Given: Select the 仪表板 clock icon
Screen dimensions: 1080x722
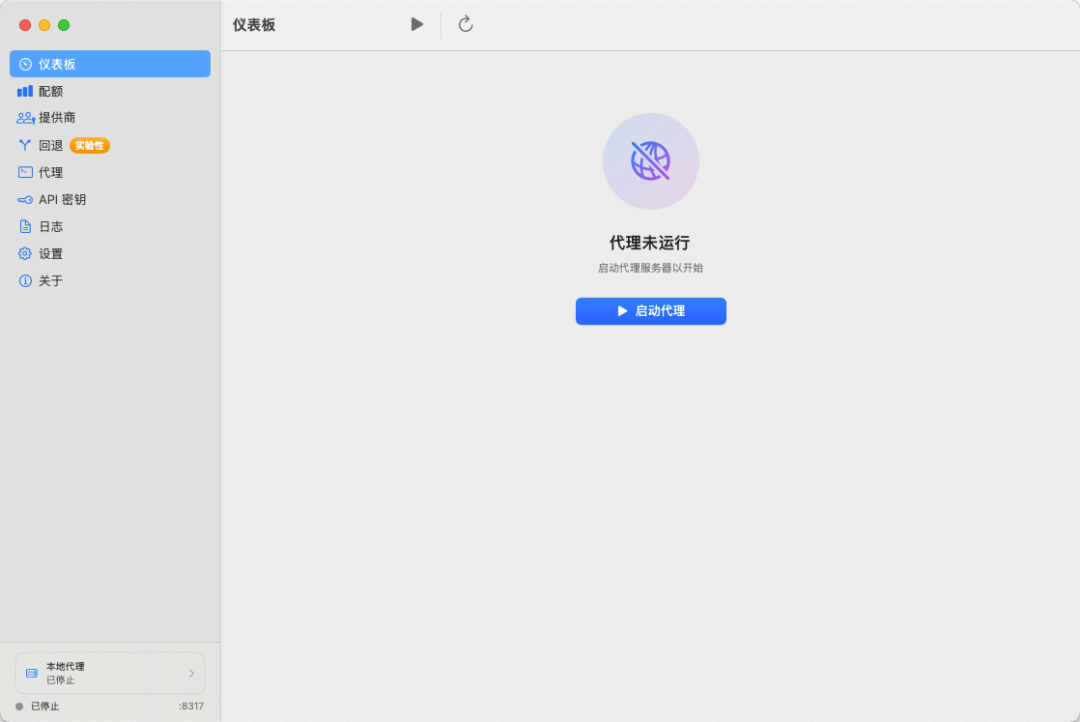Looking at the screenshot, I should click(23, 63).
